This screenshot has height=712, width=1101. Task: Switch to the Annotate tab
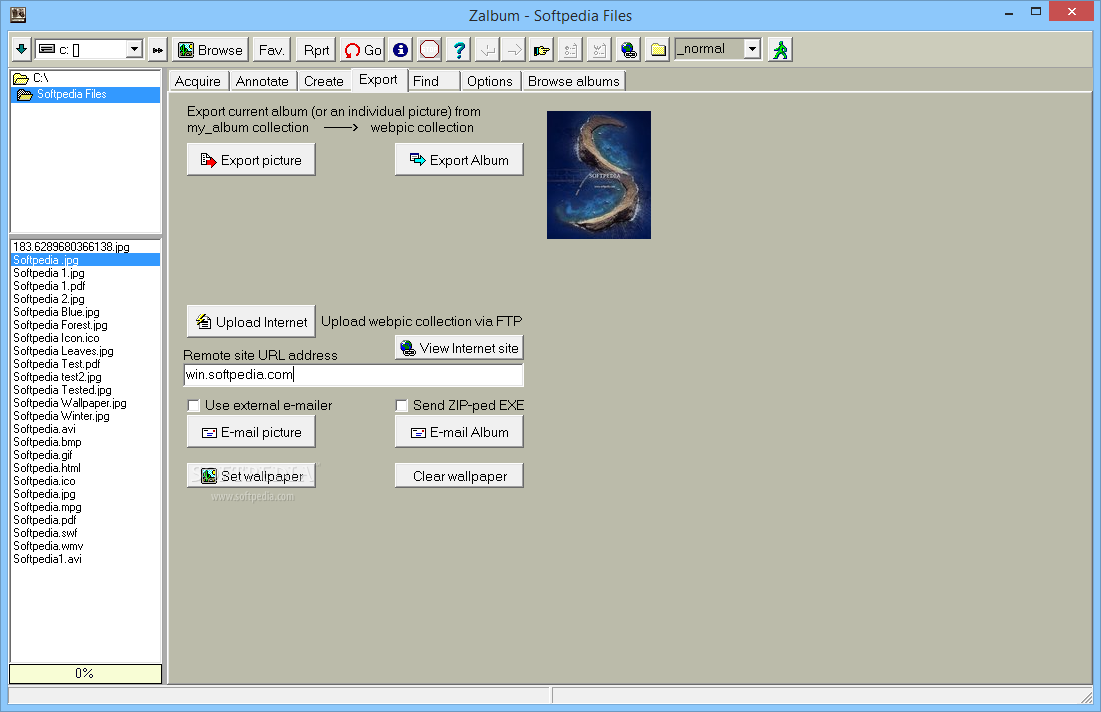tap(262, 81)
